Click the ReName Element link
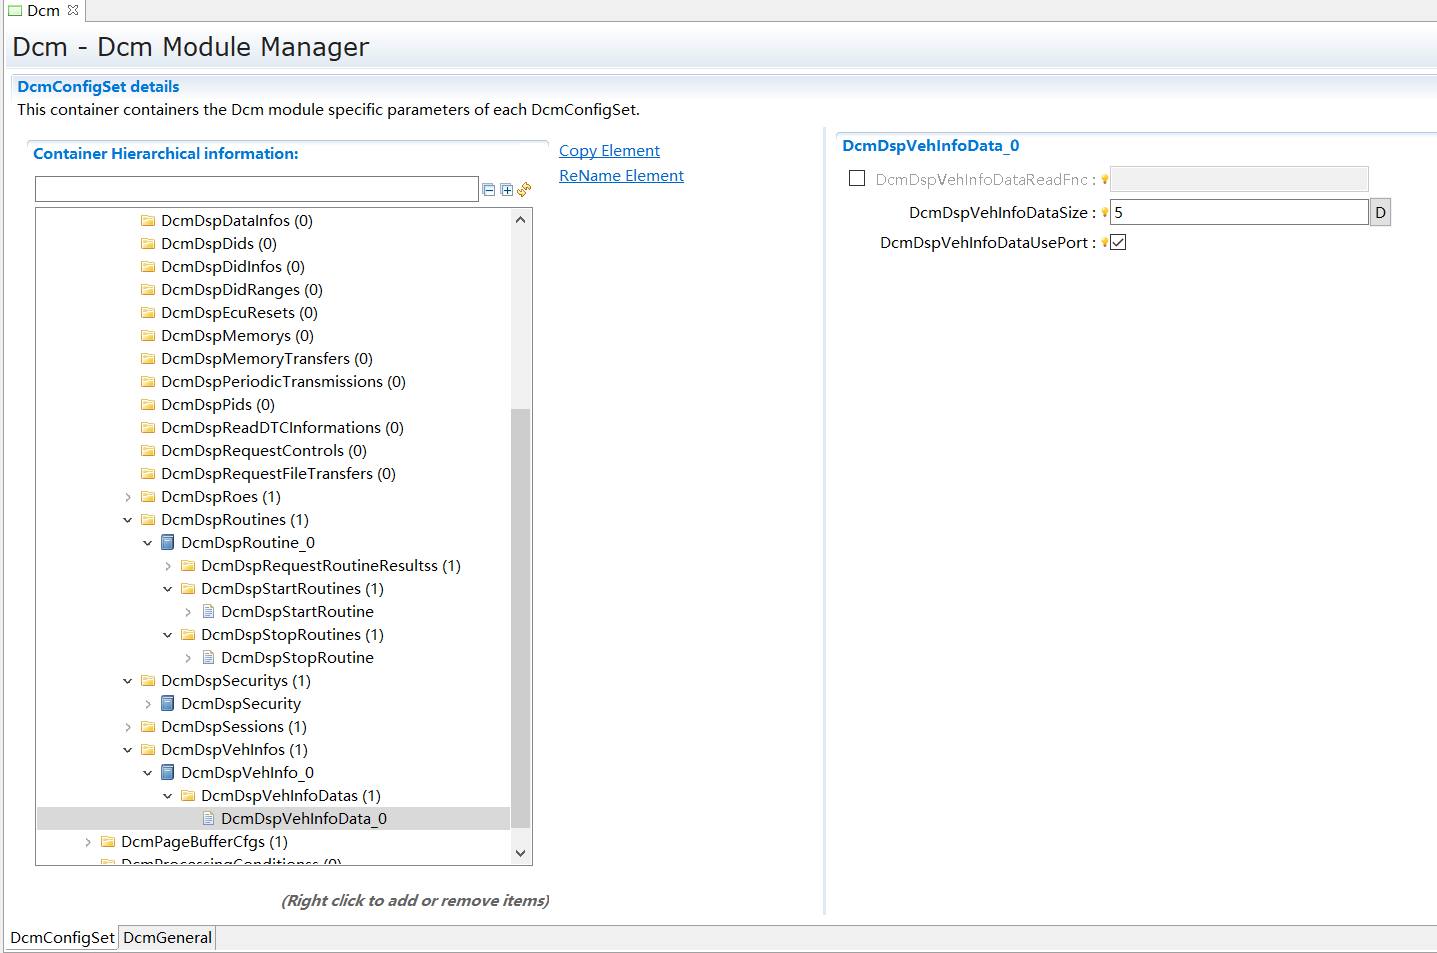This screenshot has width=1437, height=953. pyautogui.click(x=621, y=176)
